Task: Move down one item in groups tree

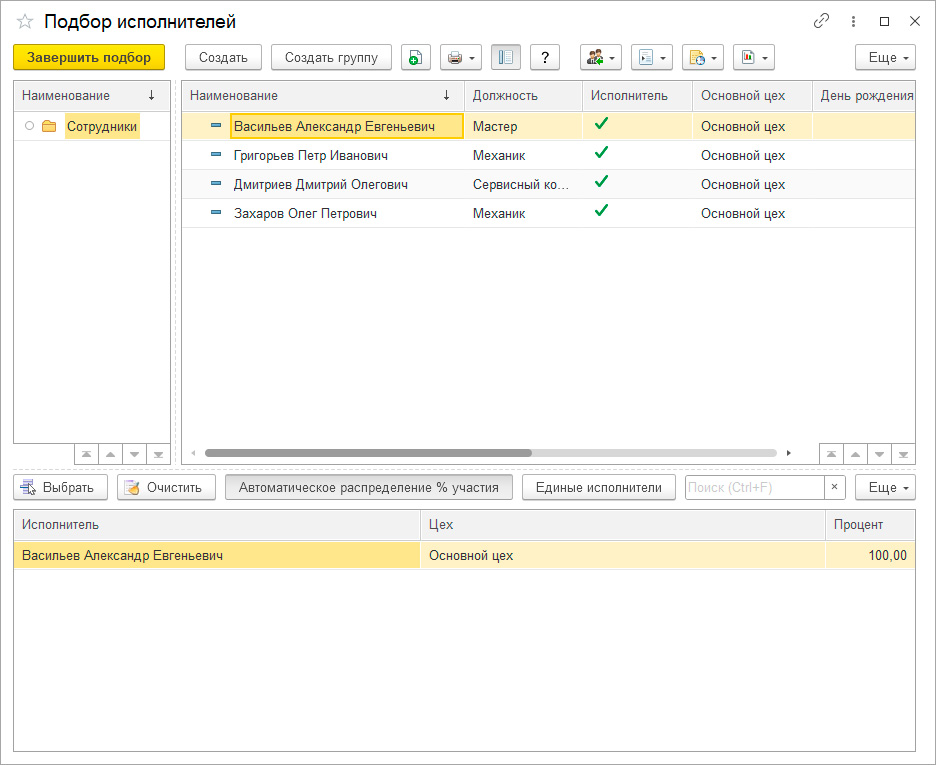Action: click(x=134, y=454)
